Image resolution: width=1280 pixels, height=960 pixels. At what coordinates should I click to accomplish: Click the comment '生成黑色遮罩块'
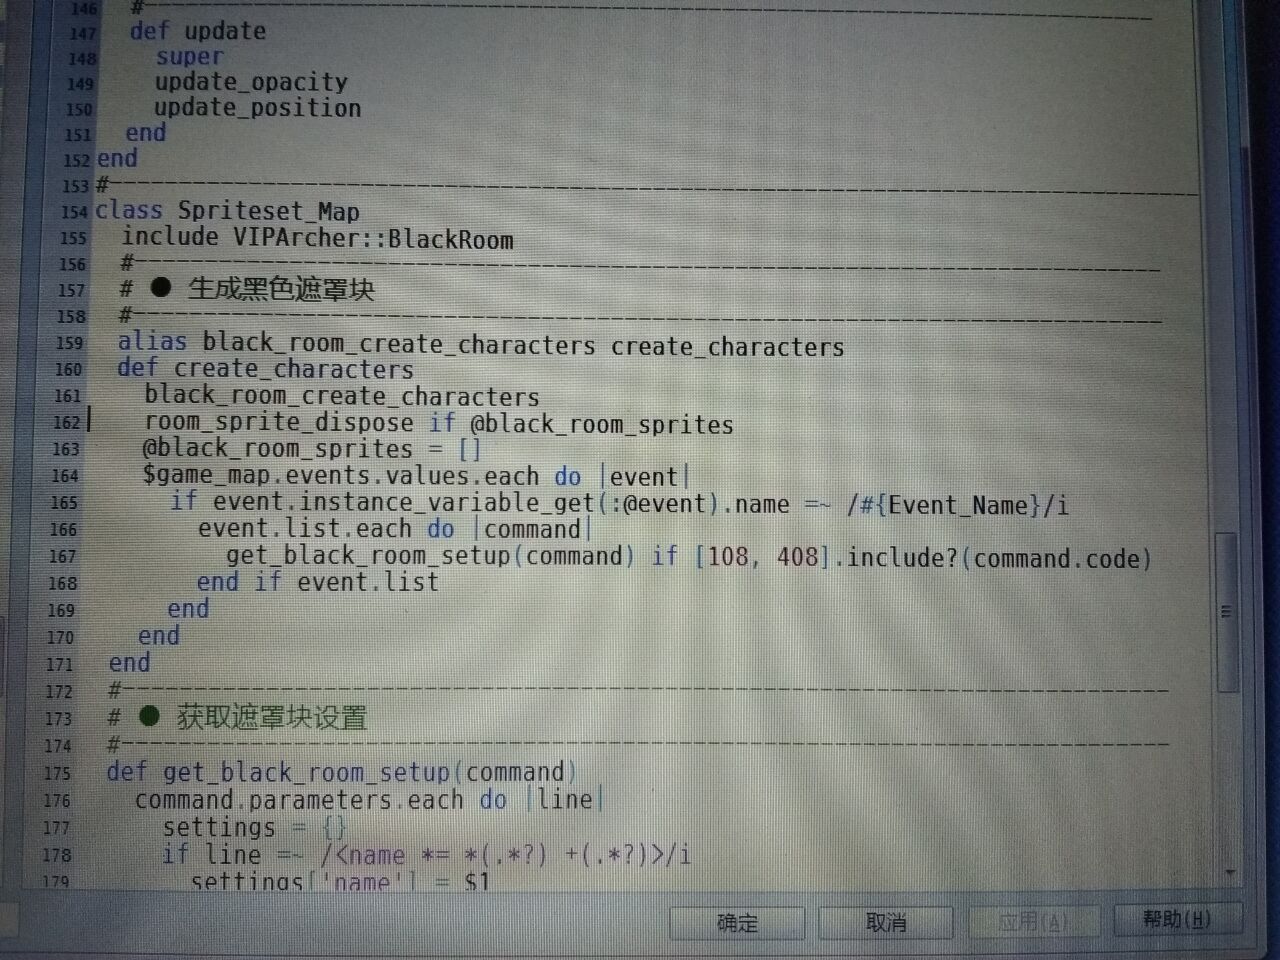tap(281, 289)
